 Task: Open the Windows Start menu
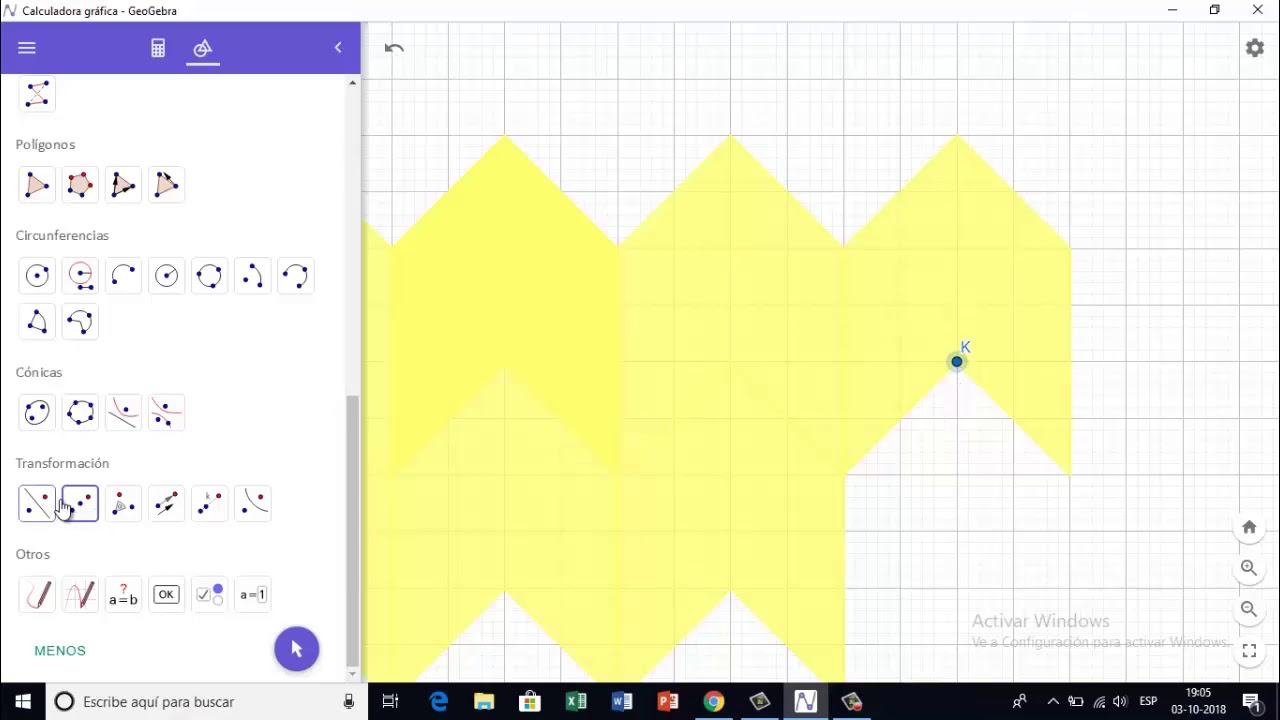pos(23,702)
